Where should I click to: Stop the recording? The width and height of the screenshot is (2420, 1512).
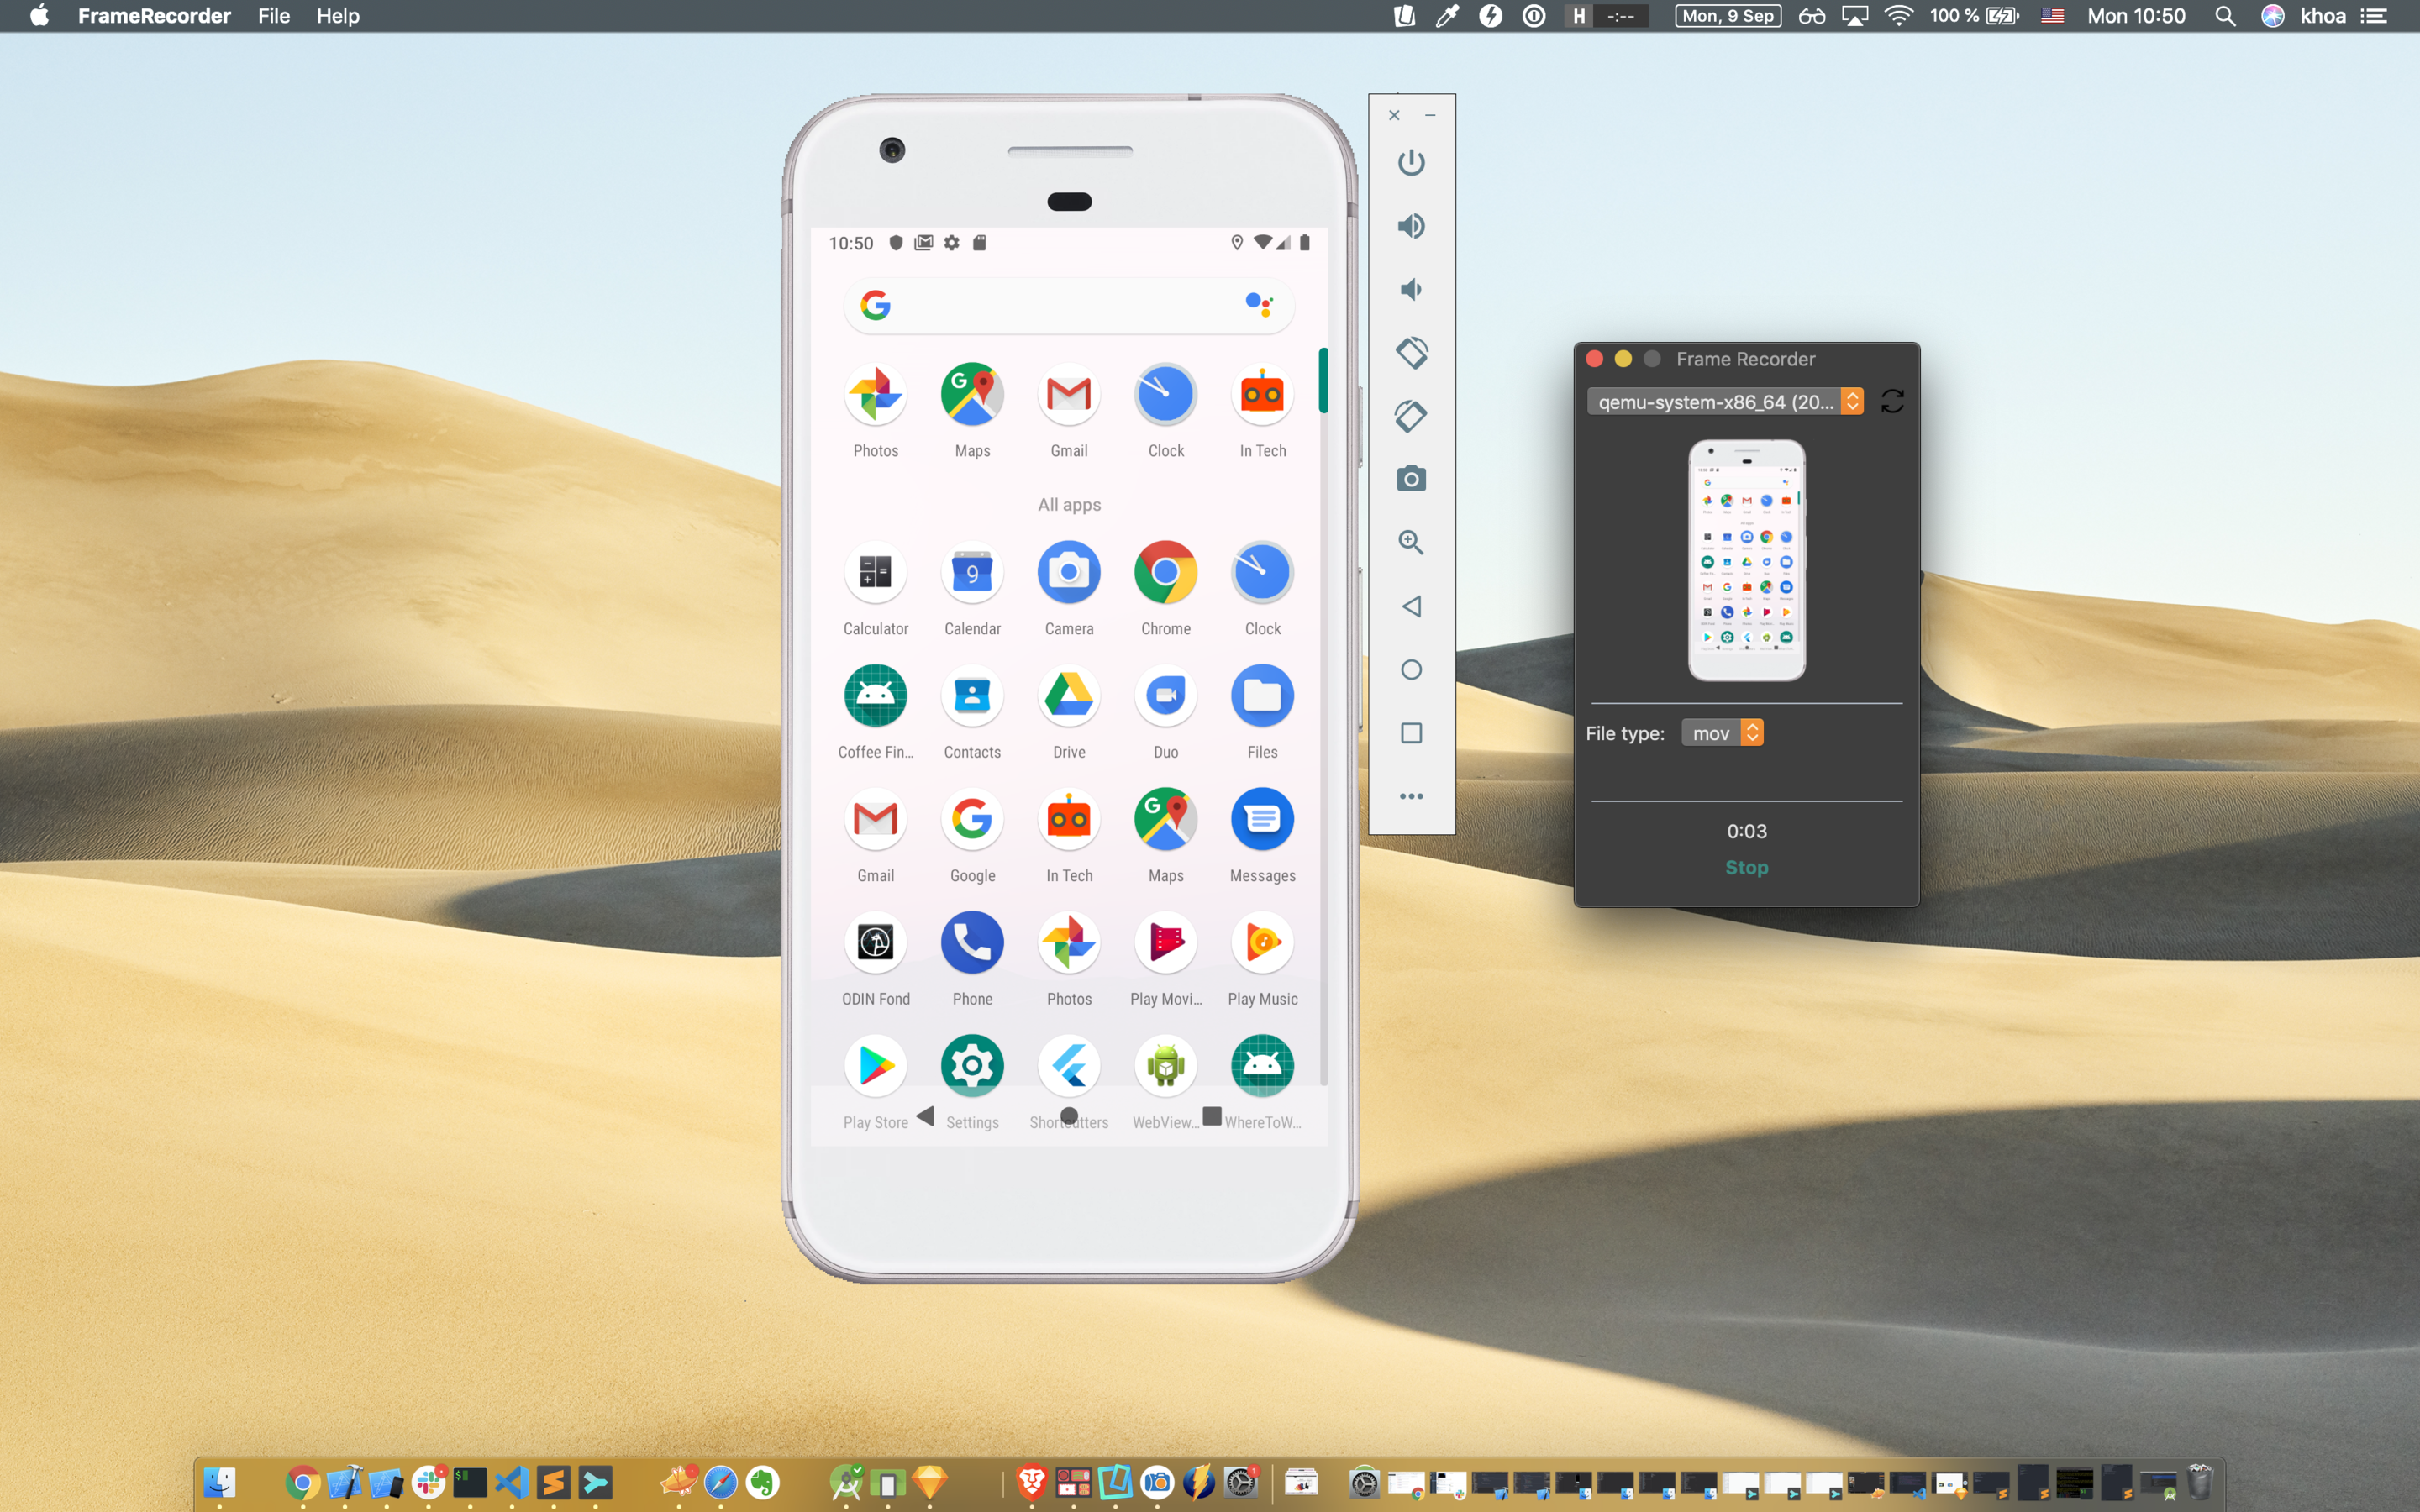(1746, 867)
